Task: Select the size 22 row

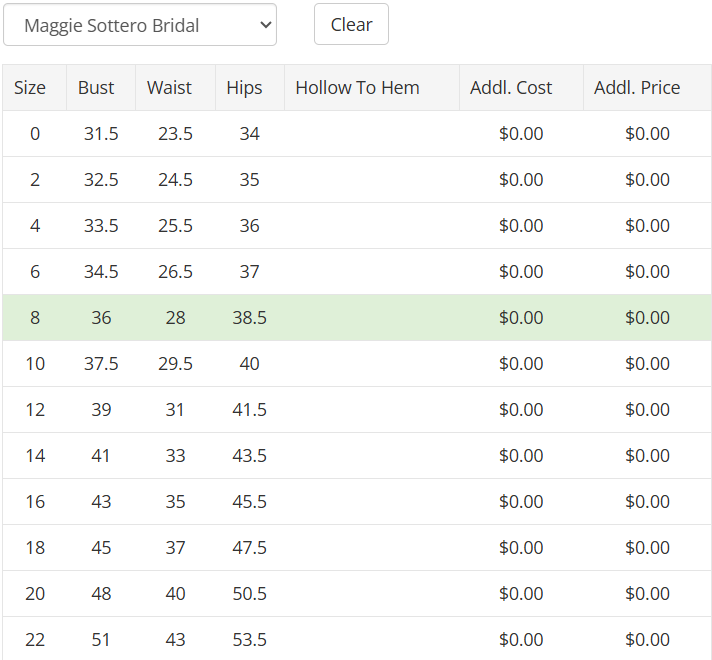Action: 35,639
